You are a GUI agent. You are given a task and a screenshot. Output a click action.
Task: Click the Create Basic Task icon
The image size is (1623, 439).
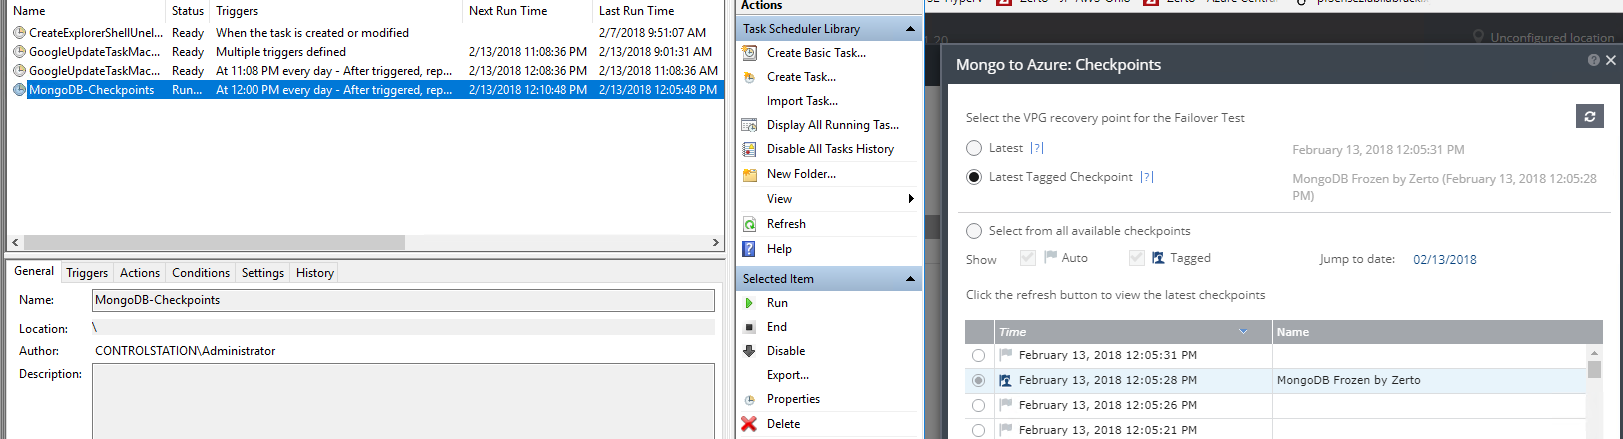[x=749, y=53]
